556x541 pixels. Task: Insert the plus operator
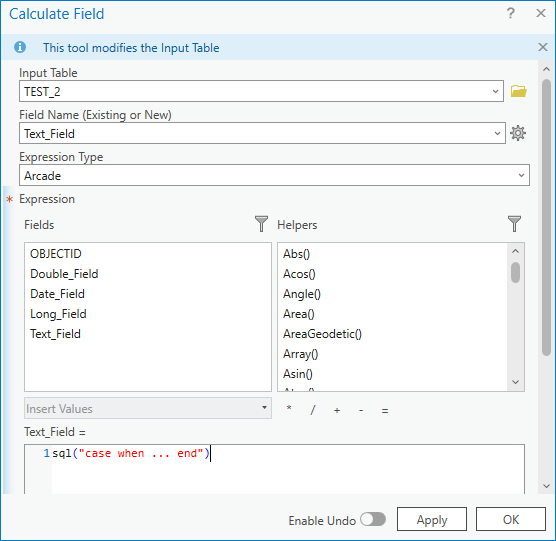point(337,411)
